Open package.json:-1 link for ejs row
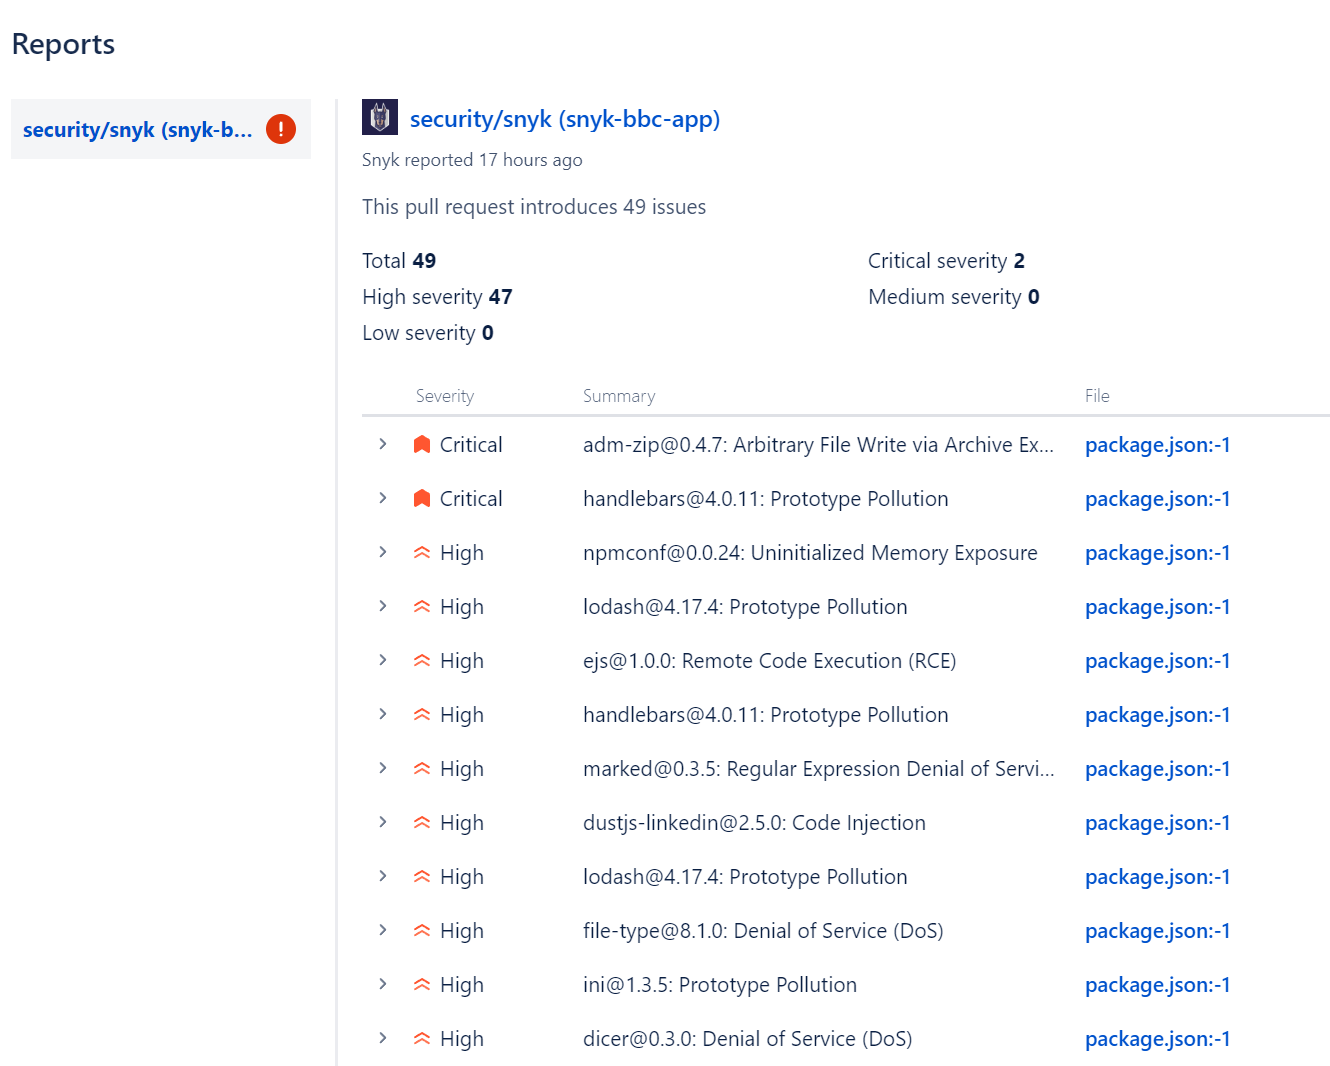Image resolution: width=1330 pixels, height=1066 pixels. click(x=1157, y=661)
